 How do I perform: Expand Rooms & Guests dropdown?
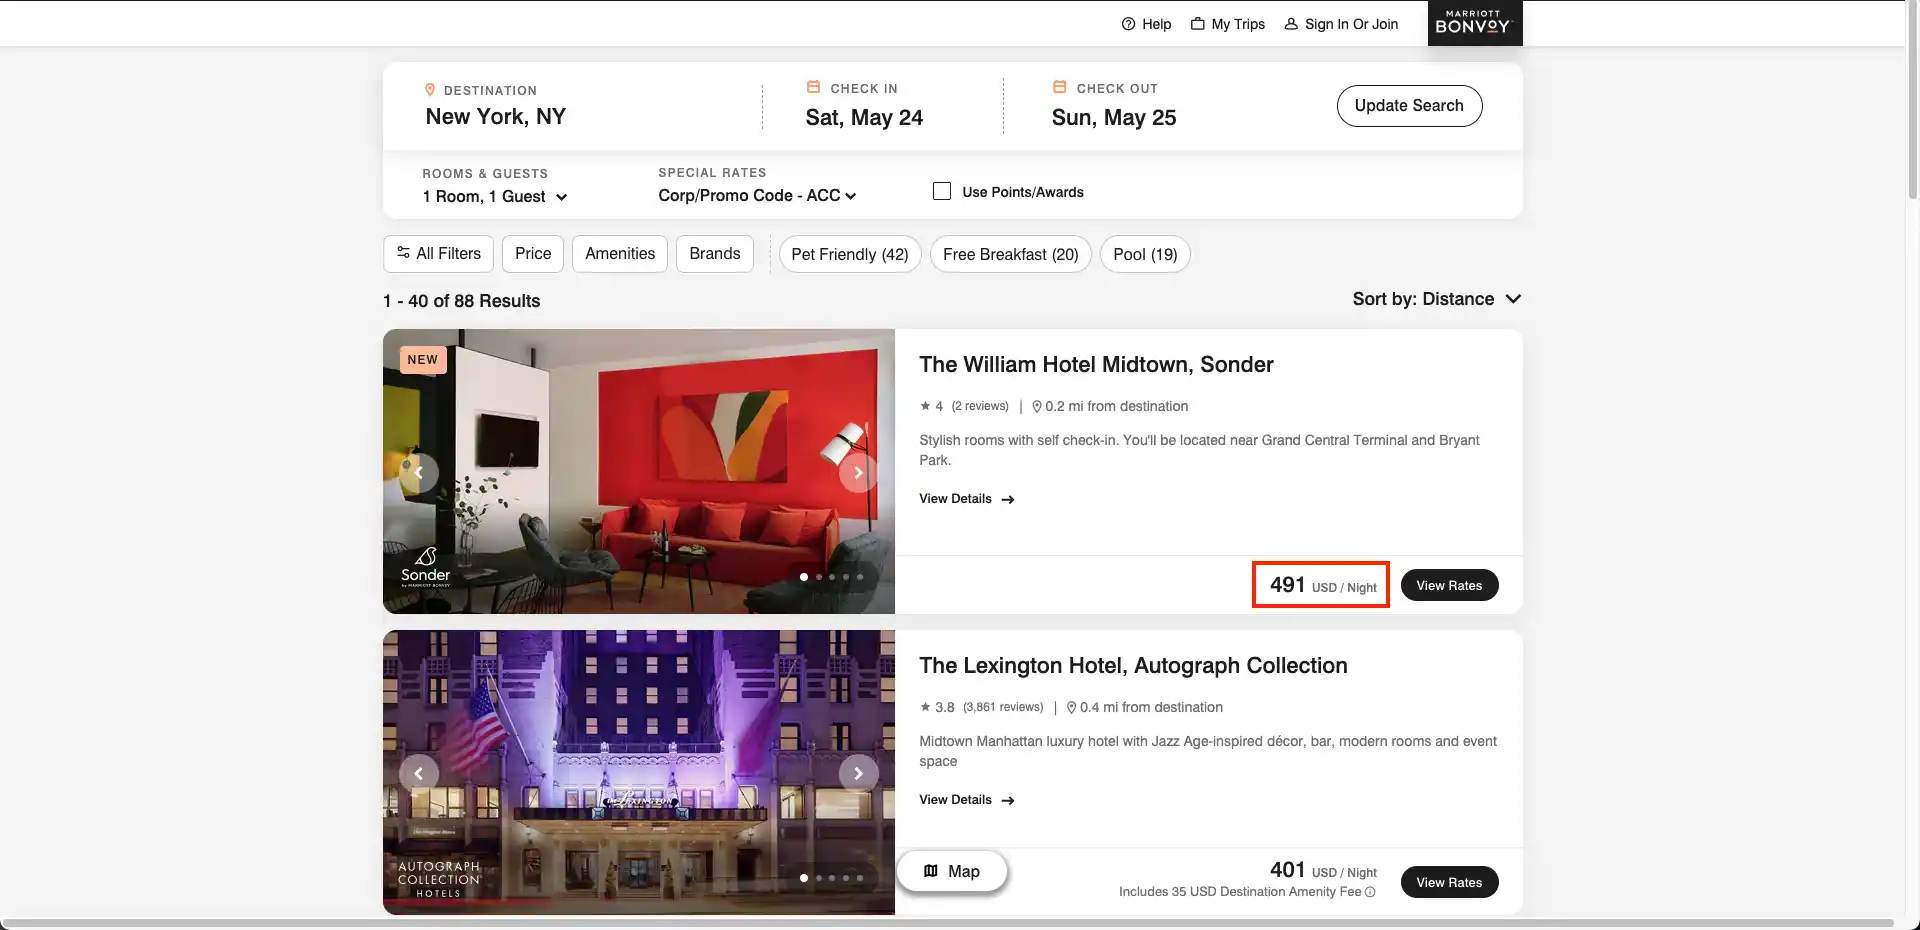495,197
